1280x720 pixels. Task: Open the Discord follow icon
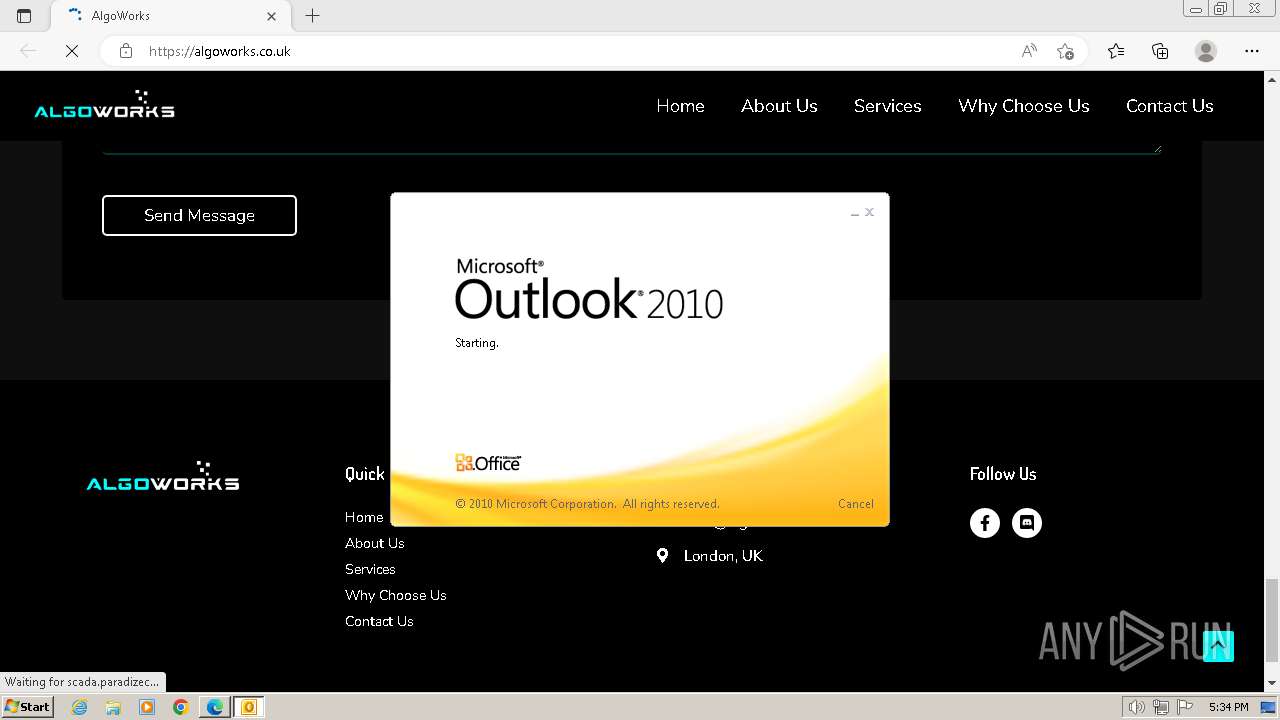pos(1027,523)
